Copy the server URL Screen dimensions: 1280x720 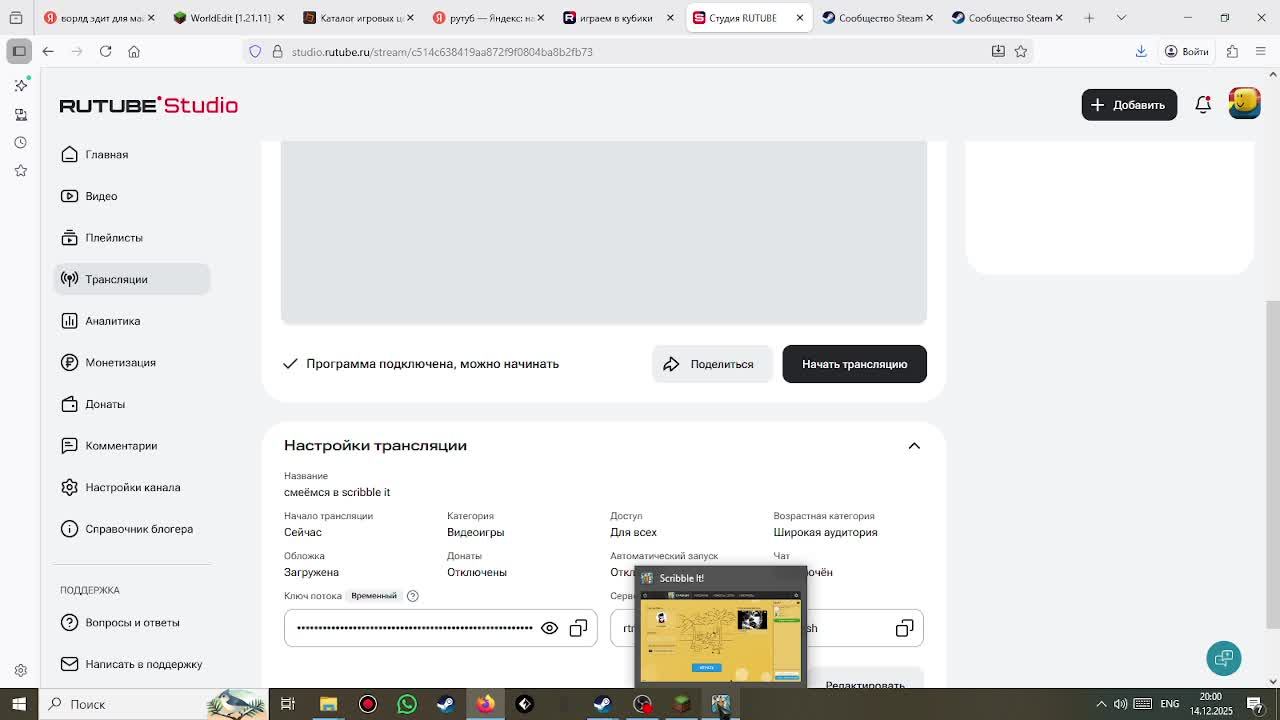(x=904, y=628)
